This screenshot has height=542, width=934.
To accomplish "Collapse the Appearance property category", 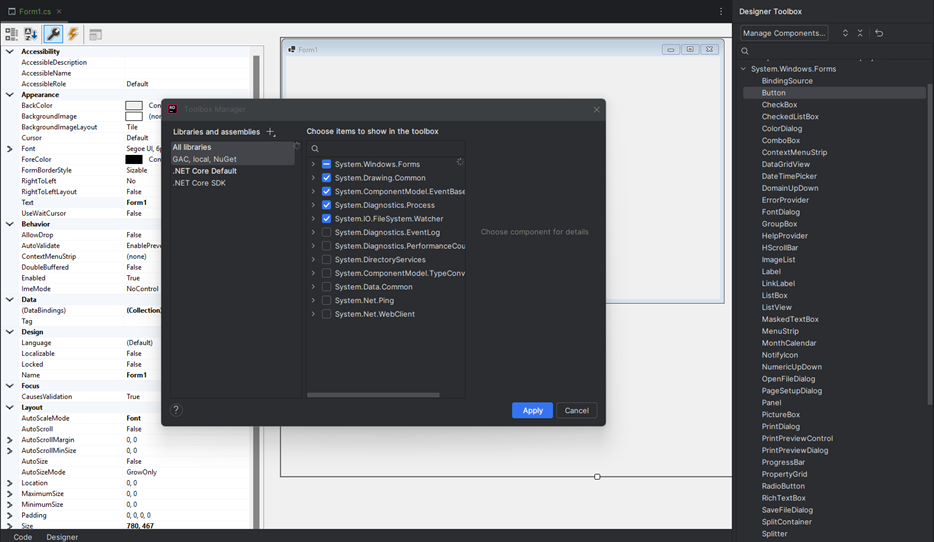I will [x=10, y=95].
